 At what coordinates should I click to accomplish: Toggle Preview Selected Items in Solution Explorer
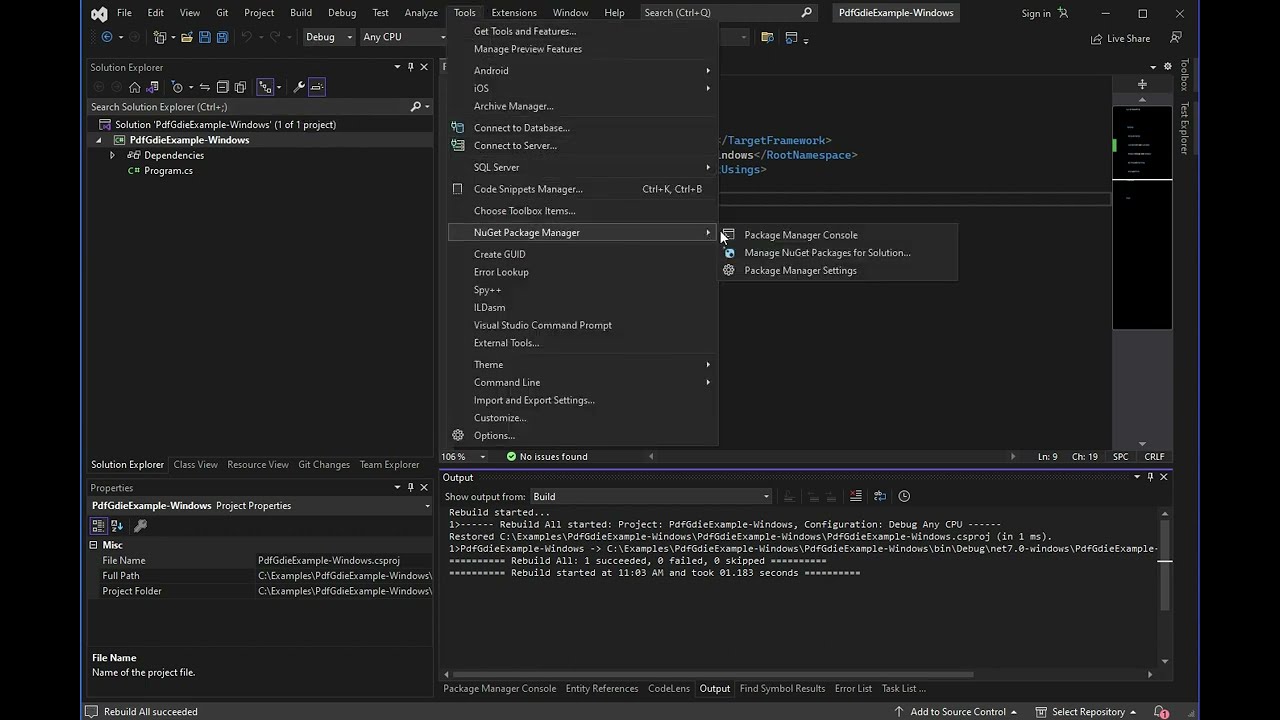pyautogui.click(x=317, y=87)
